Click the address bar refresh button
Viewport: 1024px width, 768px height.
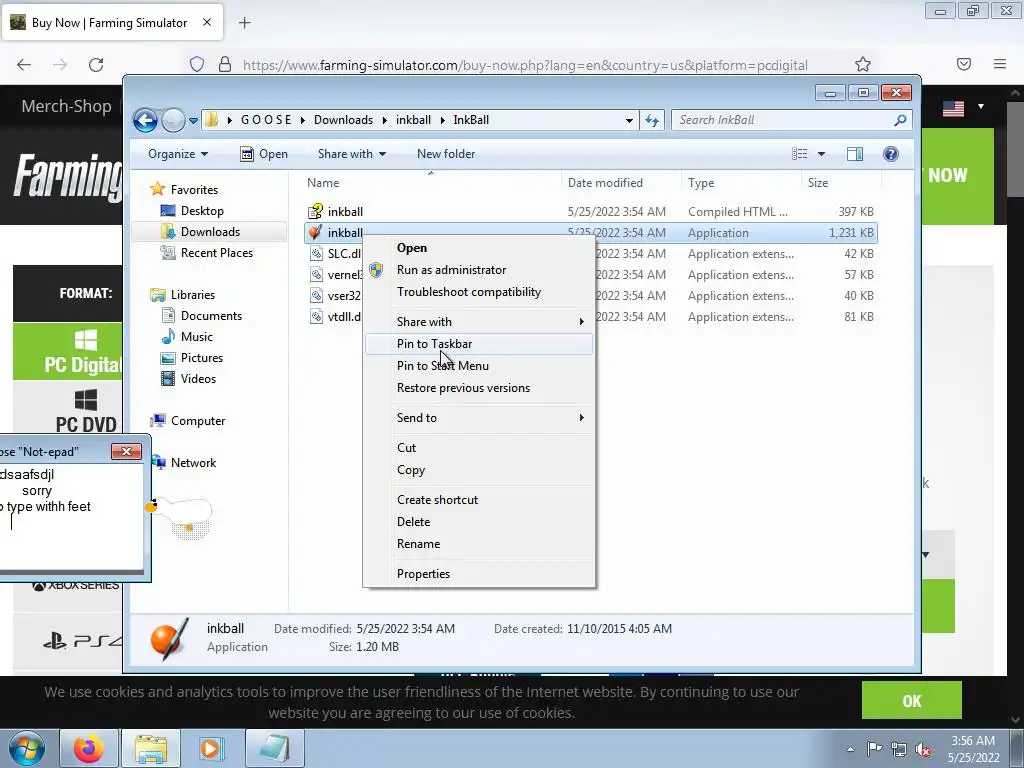click(652, 120)
